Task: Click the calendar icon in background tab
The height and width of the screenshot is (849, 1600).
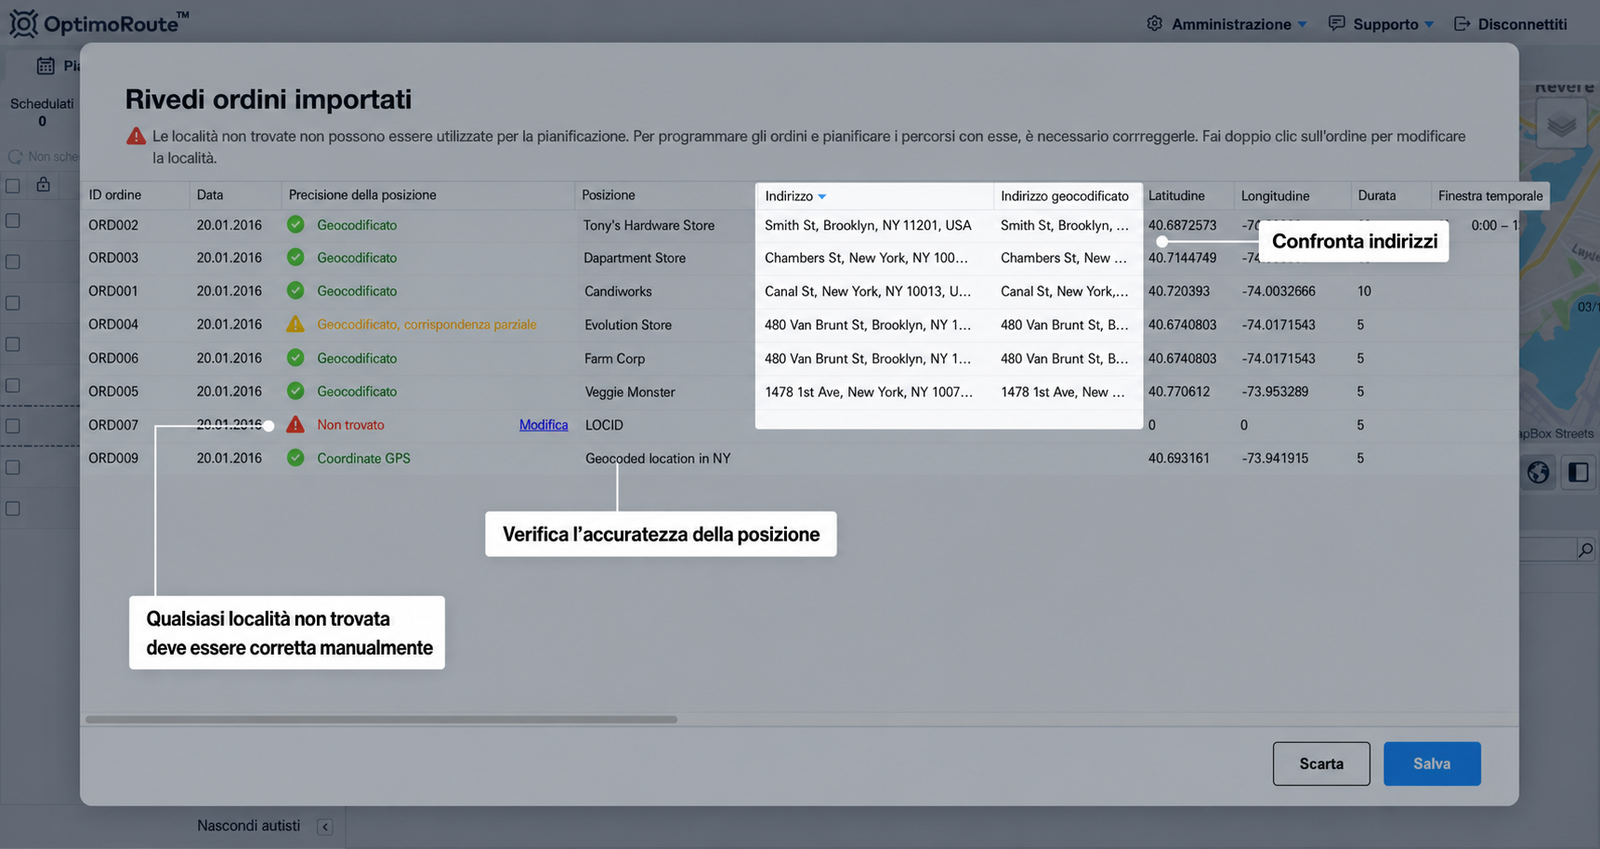Action: [46, 66]
